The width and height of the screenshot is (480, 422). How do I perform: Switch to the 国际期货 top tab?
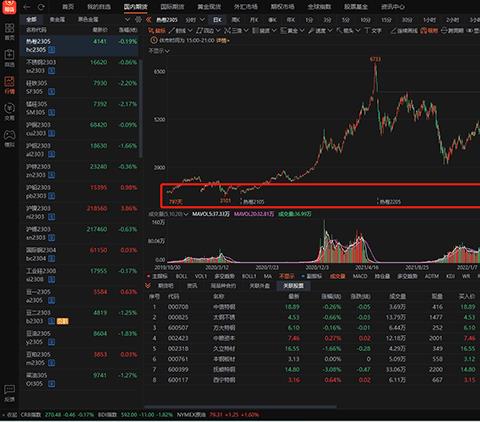[172, 7]
